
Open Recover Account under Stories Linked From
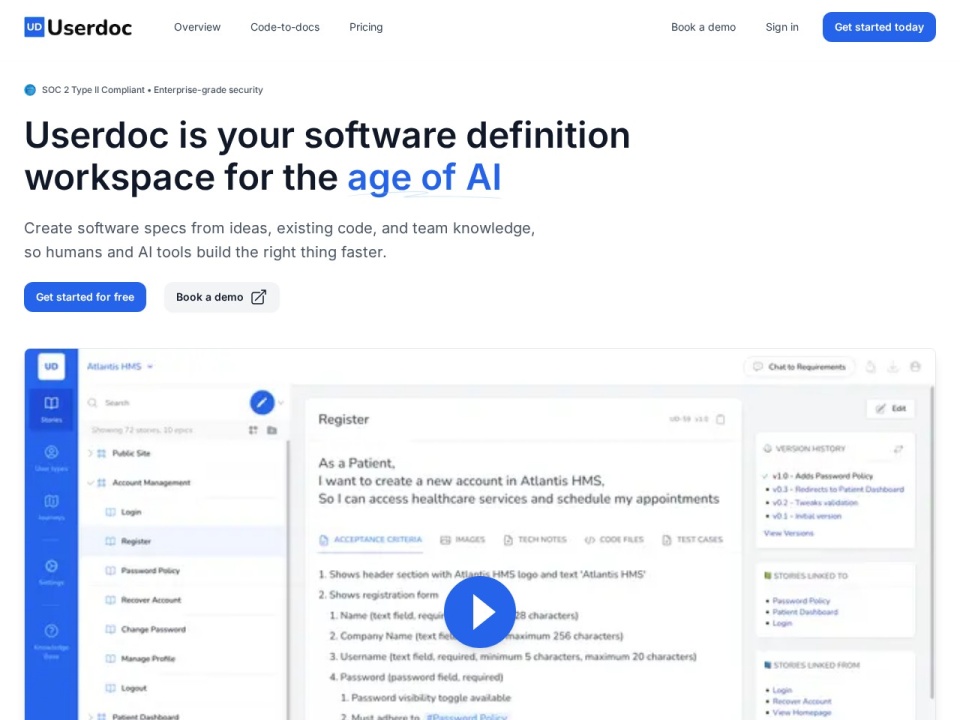pos(801,701)
